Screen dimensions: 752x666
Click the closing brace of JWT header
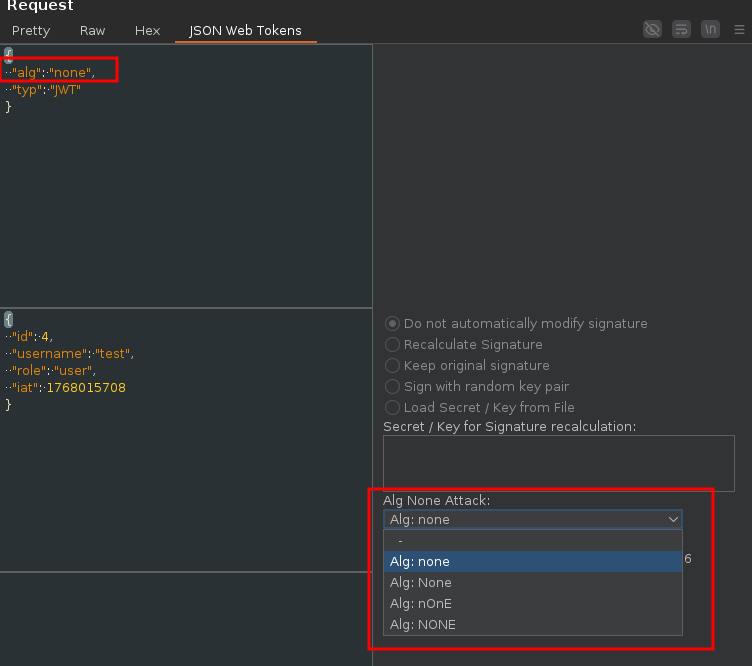point(8,106)
